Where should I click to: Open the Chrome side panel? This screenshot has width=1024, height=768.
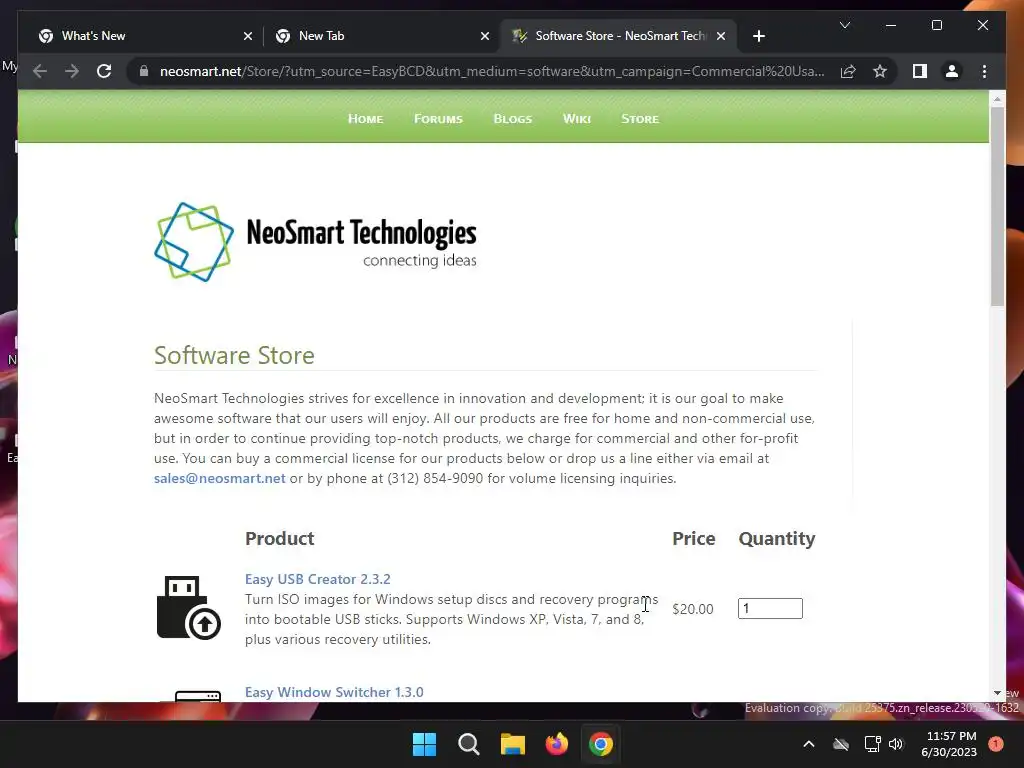(x=920, y=71)
